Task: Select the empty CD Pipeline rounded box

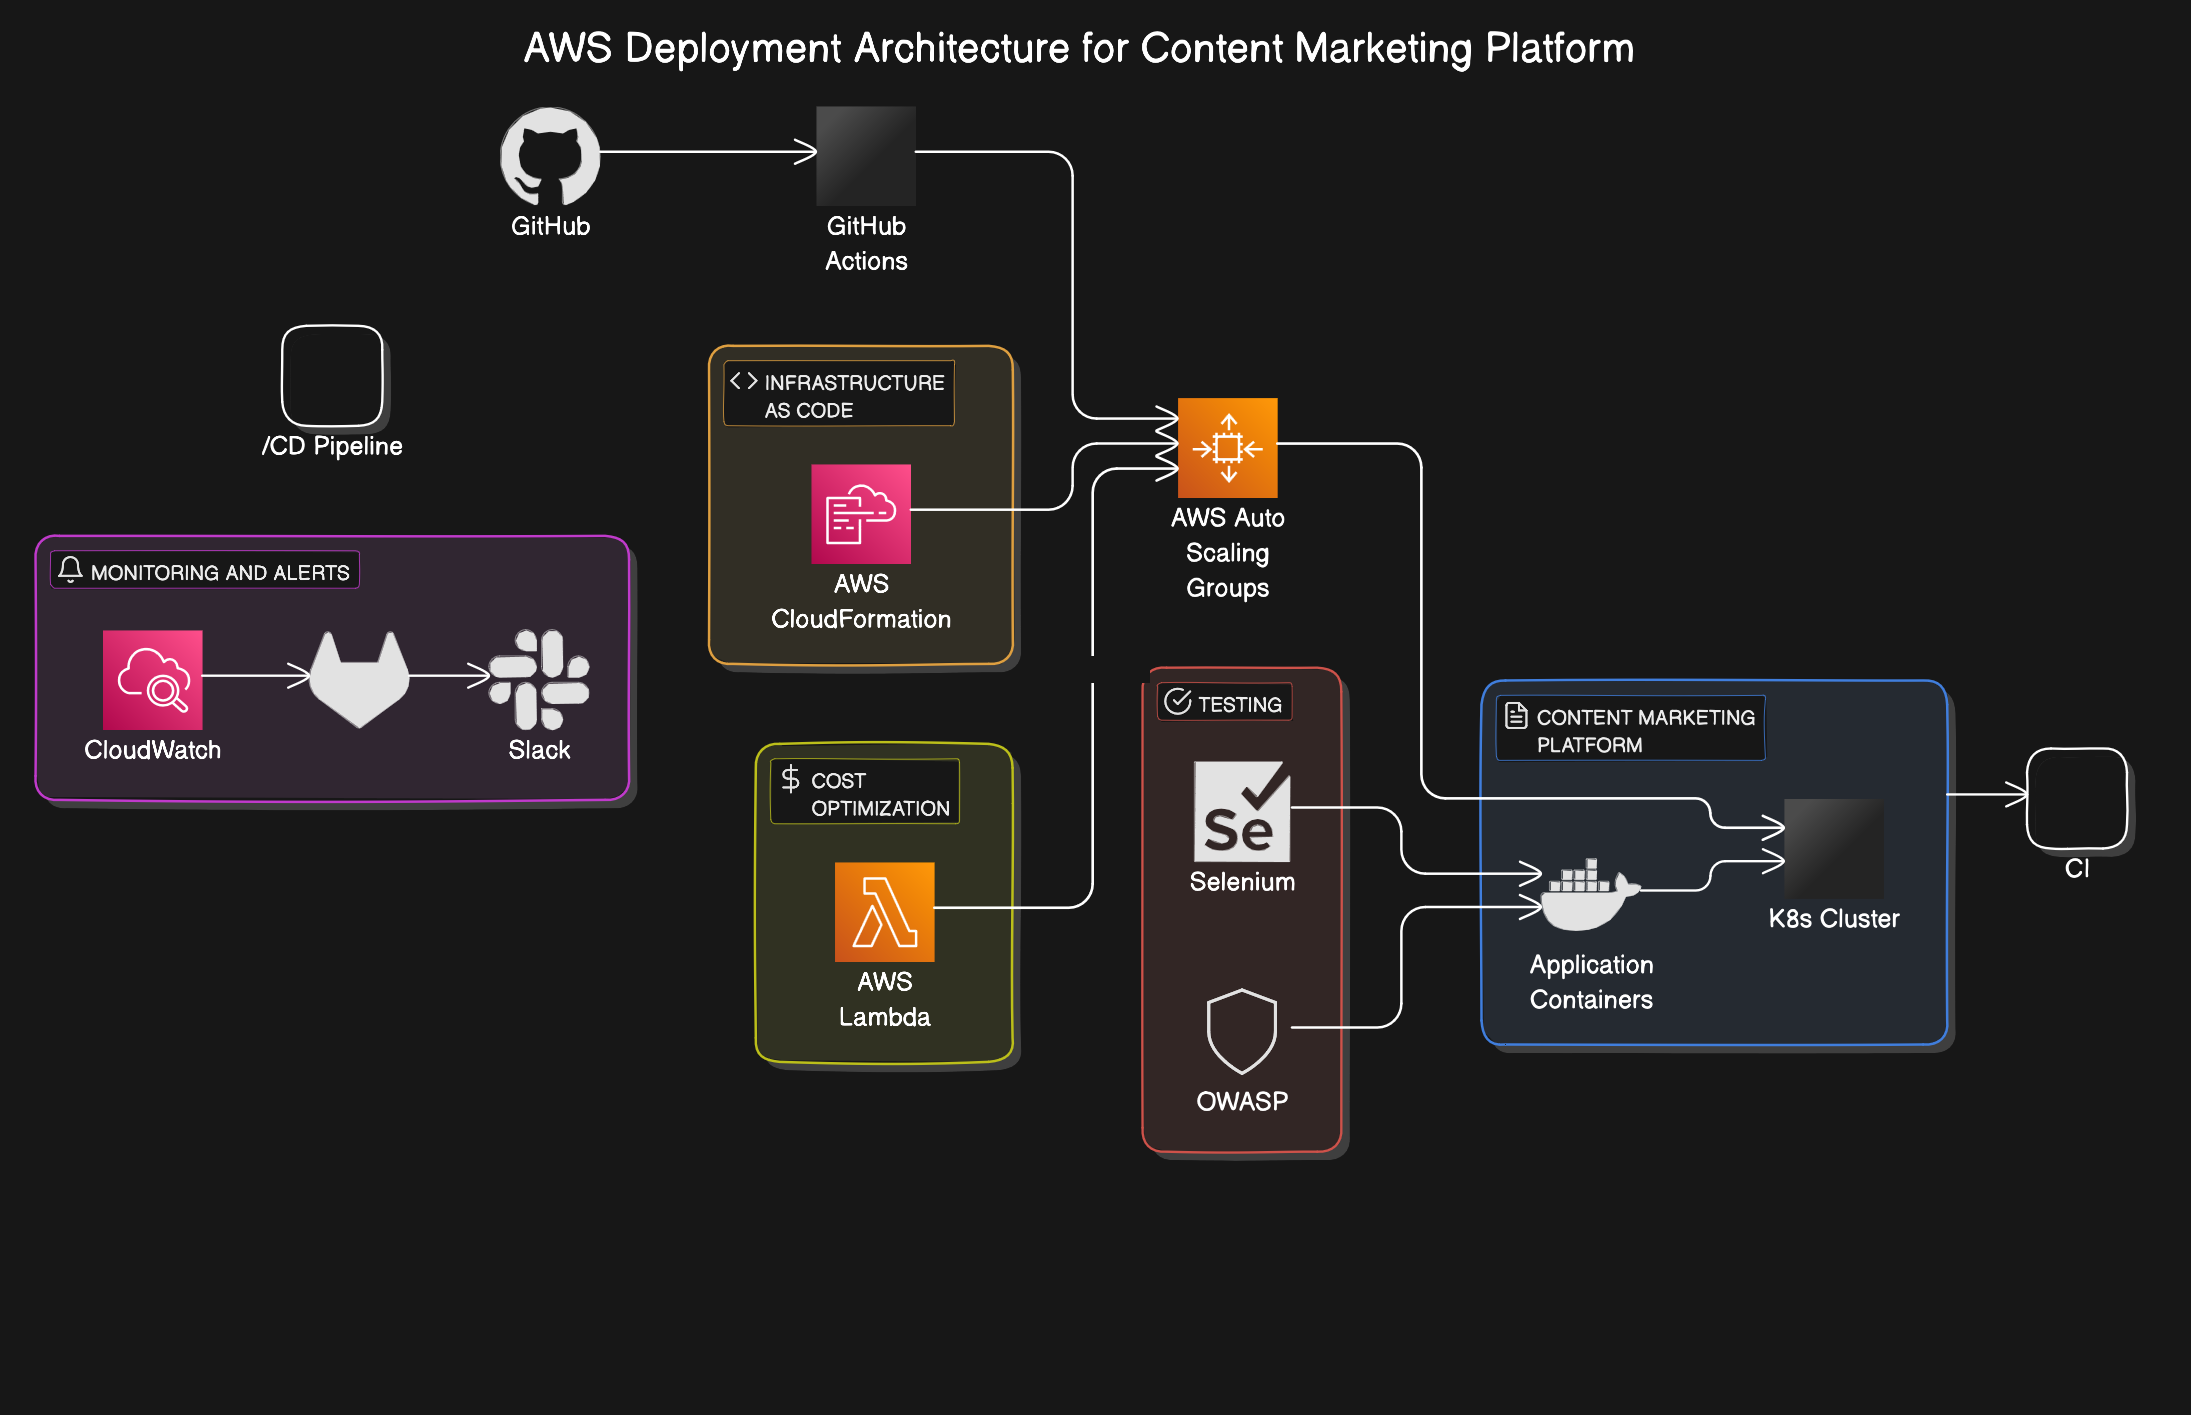Action: click(x=333, y=376)
